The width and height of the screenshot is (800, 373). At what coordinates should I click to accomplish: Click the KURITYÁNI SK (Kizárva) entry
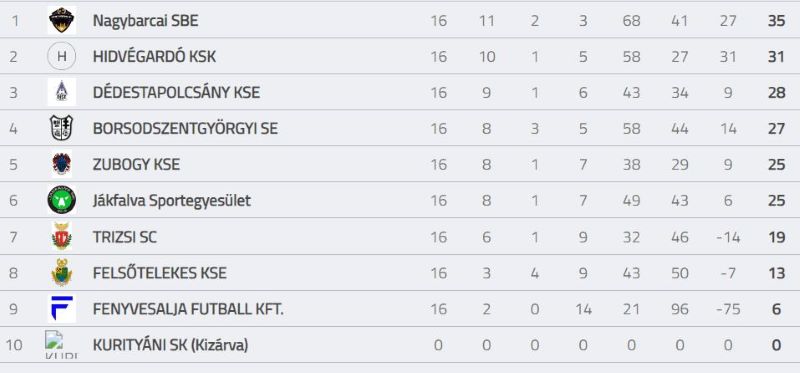(170, 345)
